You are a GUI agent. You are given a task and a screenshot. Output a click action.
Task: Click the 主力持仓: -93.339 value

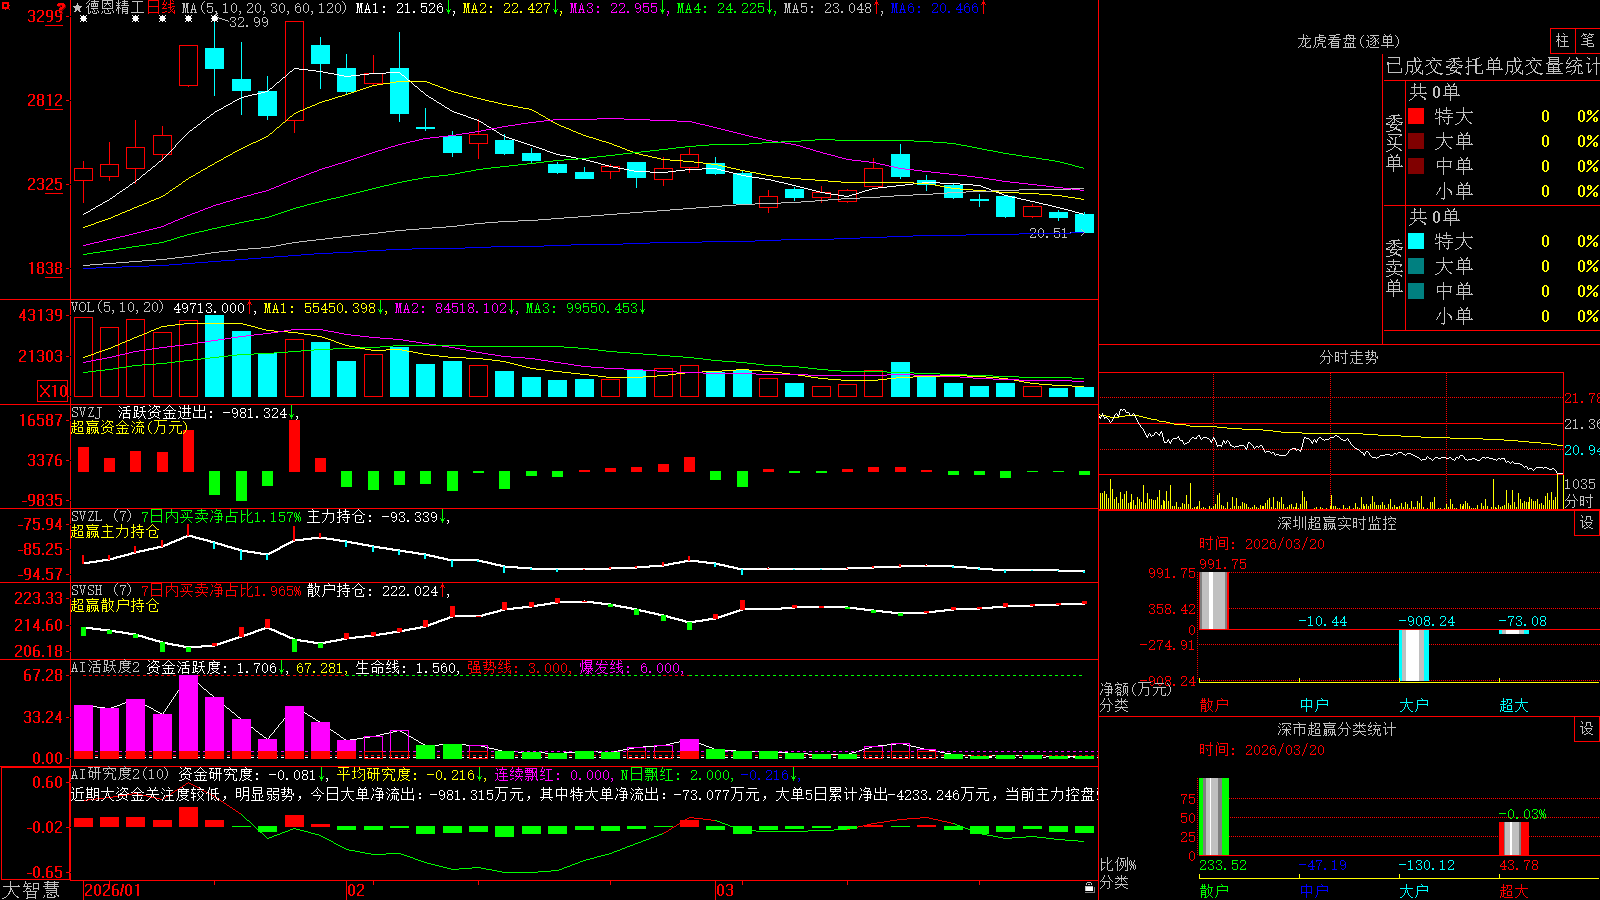(x=378, y=517)
